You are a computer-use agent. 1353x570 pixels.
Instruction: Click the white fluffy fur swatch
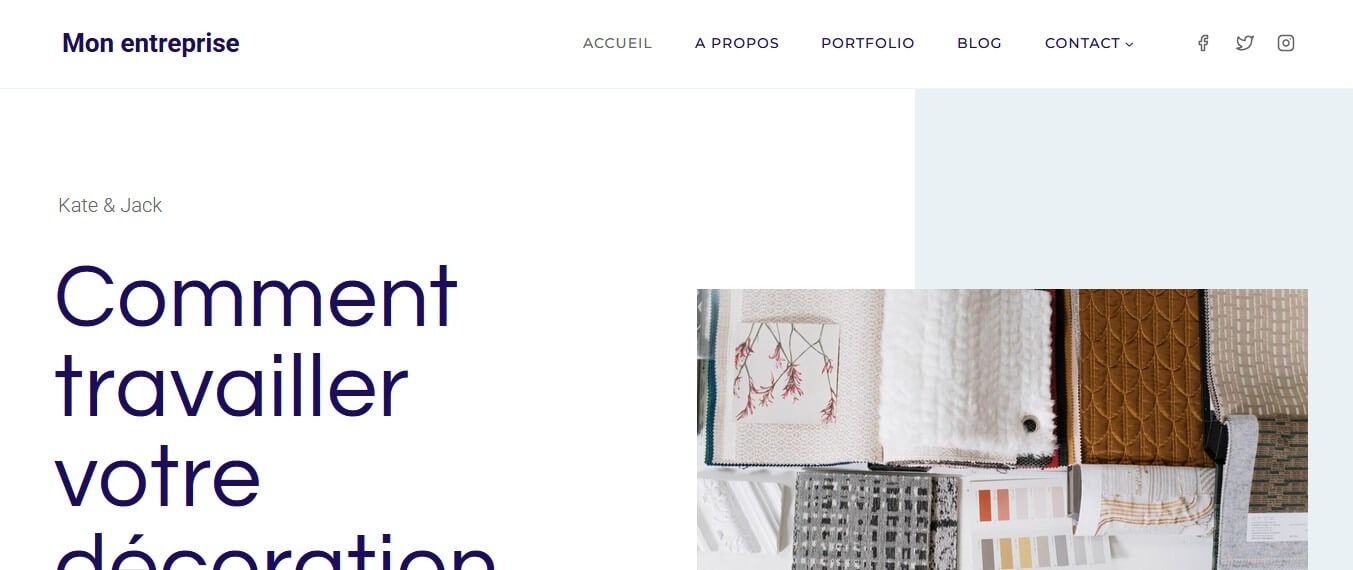coord(966,376)
